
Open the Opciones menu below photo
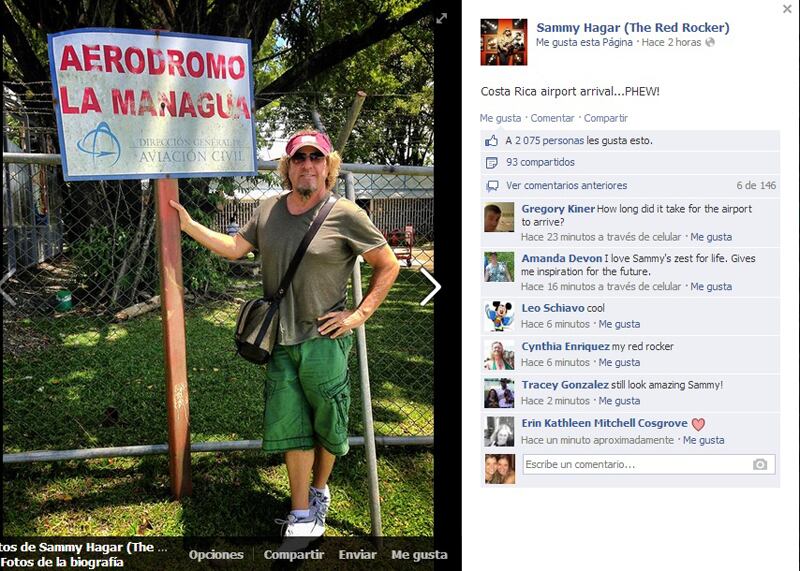pyautogui.click(x=216, y=555)
